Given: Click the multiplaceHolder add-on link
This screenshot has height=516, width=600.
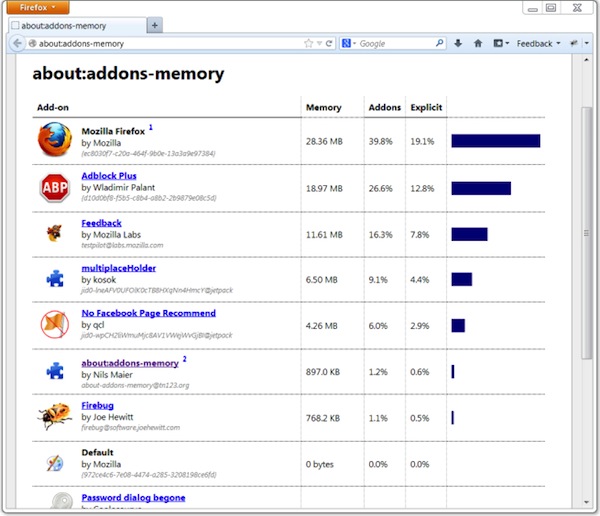Looking at the screenshot, I should [x=118, y=268].
